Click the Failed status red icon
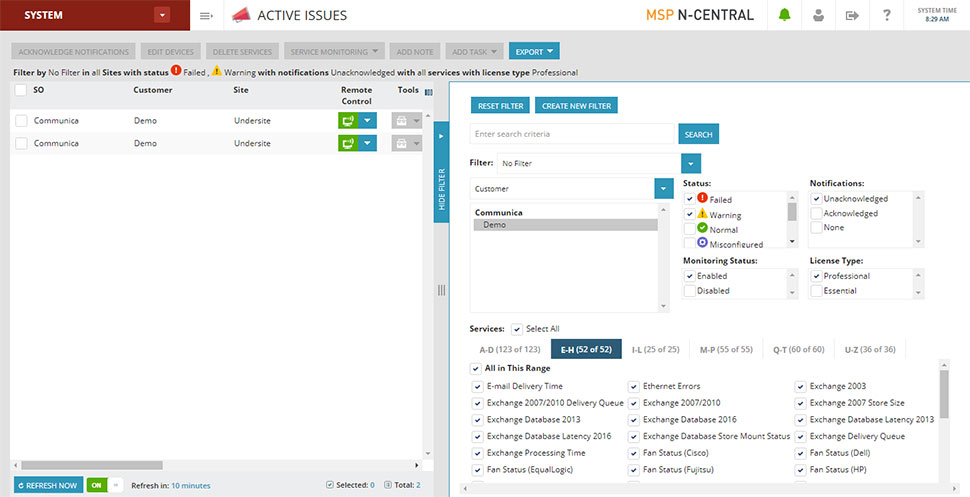Viewport: 970px width, 497px height. click(x=702, y=198)
